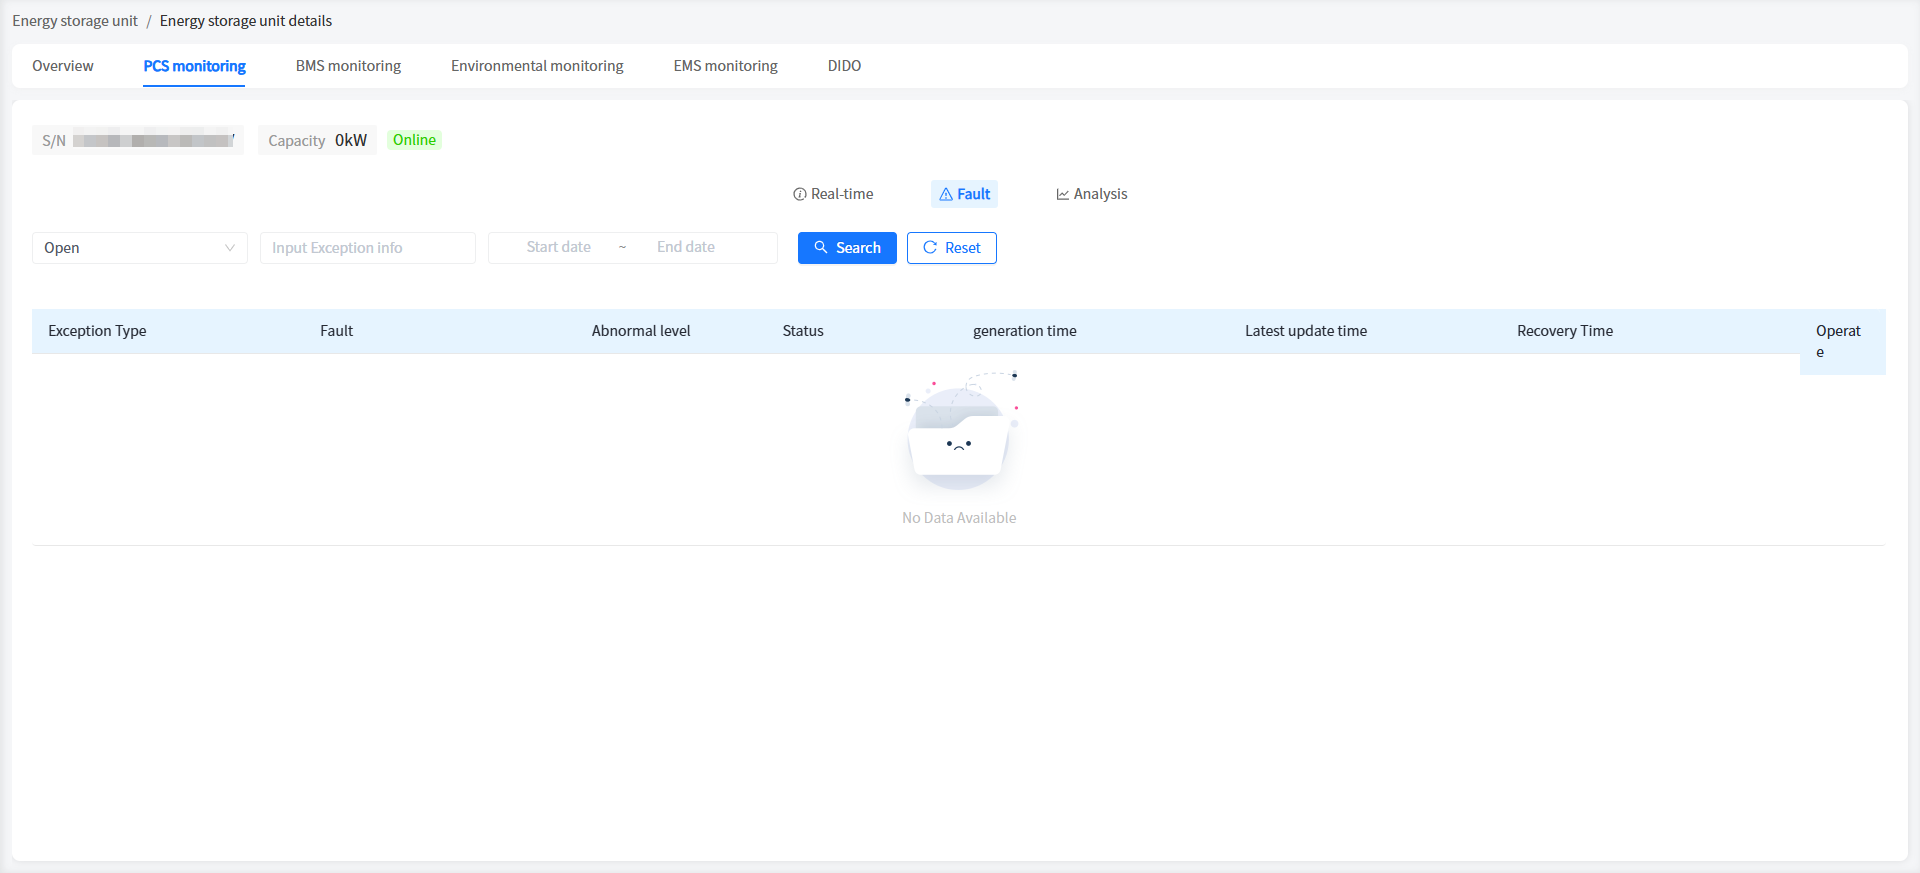The height and width of the screenshot is (873, 1920).
Task: Click the circular arrow Reset icon
Action: click(930, 248)
